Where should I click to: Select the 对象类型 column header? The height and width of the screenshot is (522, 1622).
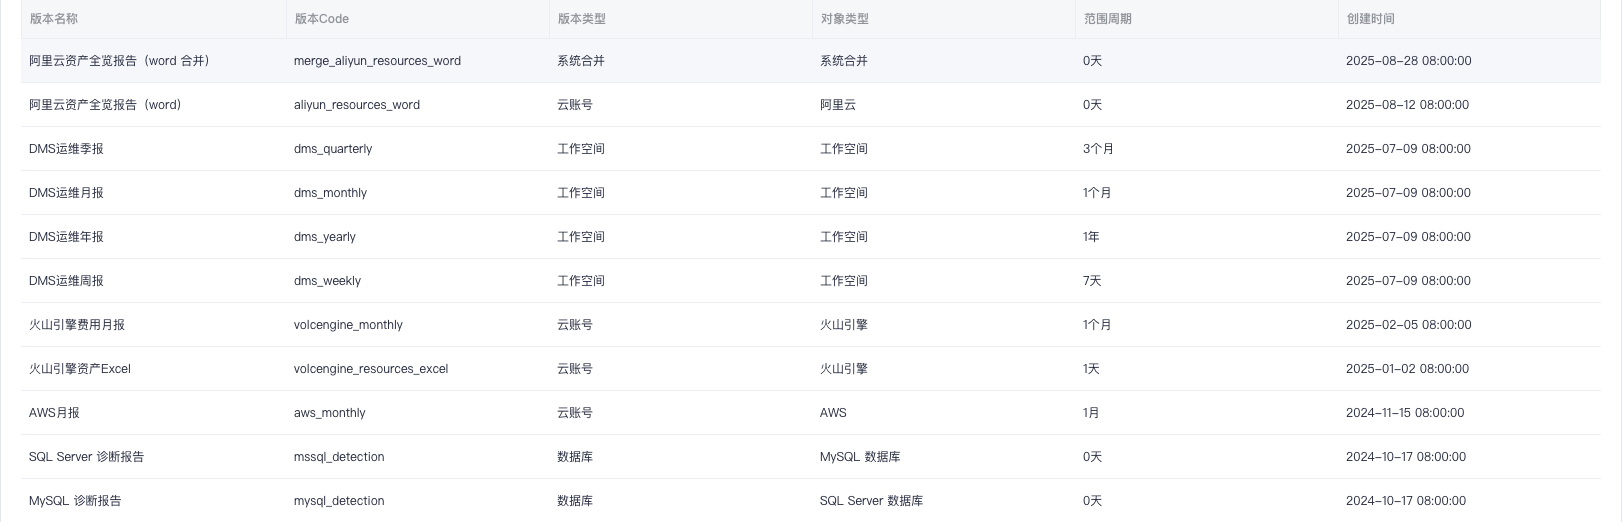(844, 19)
